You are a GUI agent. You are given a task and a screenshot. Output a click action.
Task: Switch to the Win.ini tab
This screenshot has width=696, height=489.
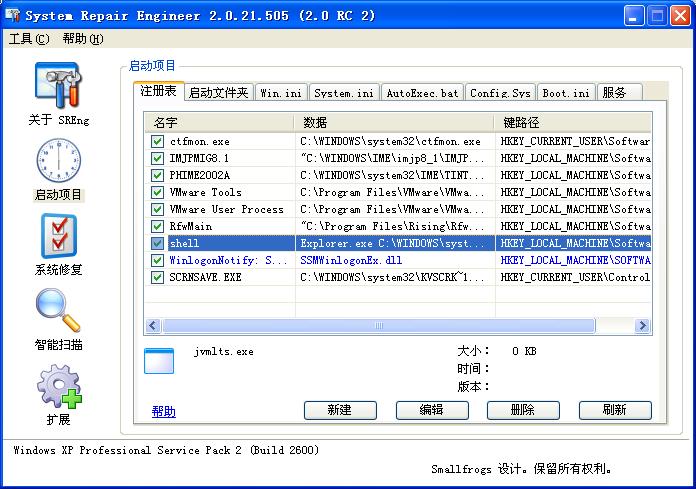pyautogui.click(x=281, y=93)
